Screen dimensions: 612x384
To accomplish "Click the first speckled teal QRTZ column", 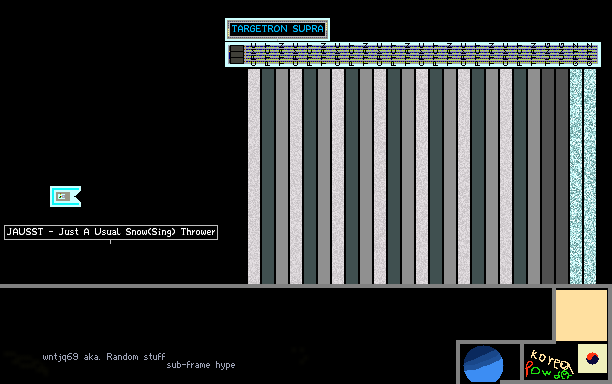I will 576,176.
